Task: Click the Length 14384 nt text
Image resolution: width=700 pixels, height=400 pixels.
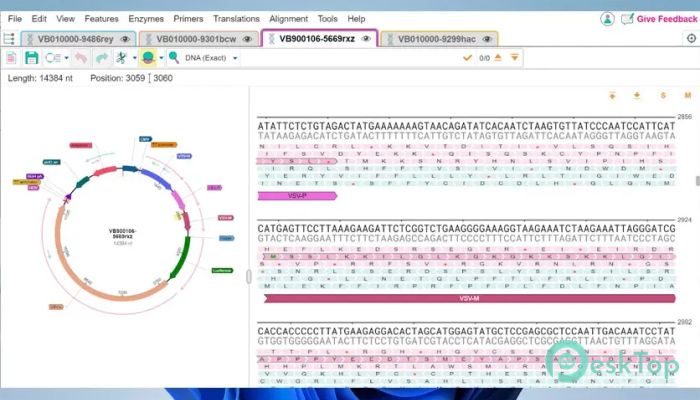Action: click(x=40, y=78)
